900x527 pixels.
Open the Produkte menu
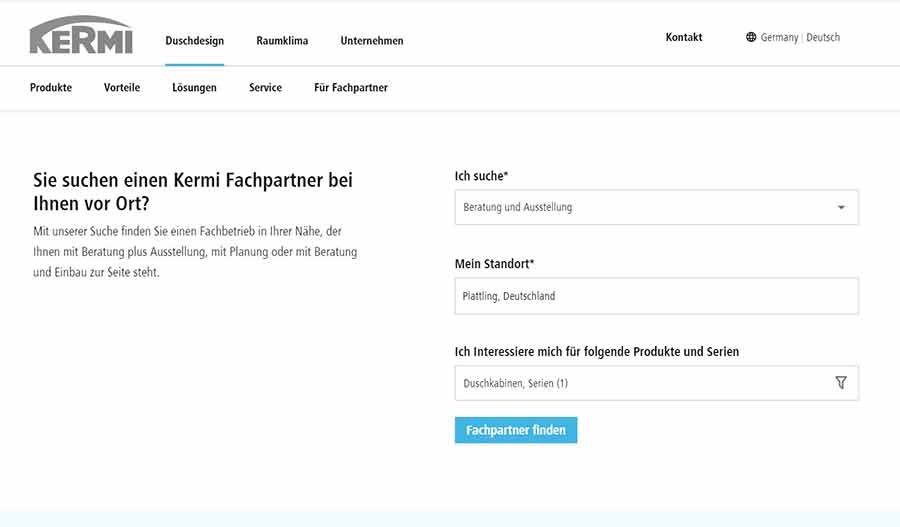(x=51, y=88)
